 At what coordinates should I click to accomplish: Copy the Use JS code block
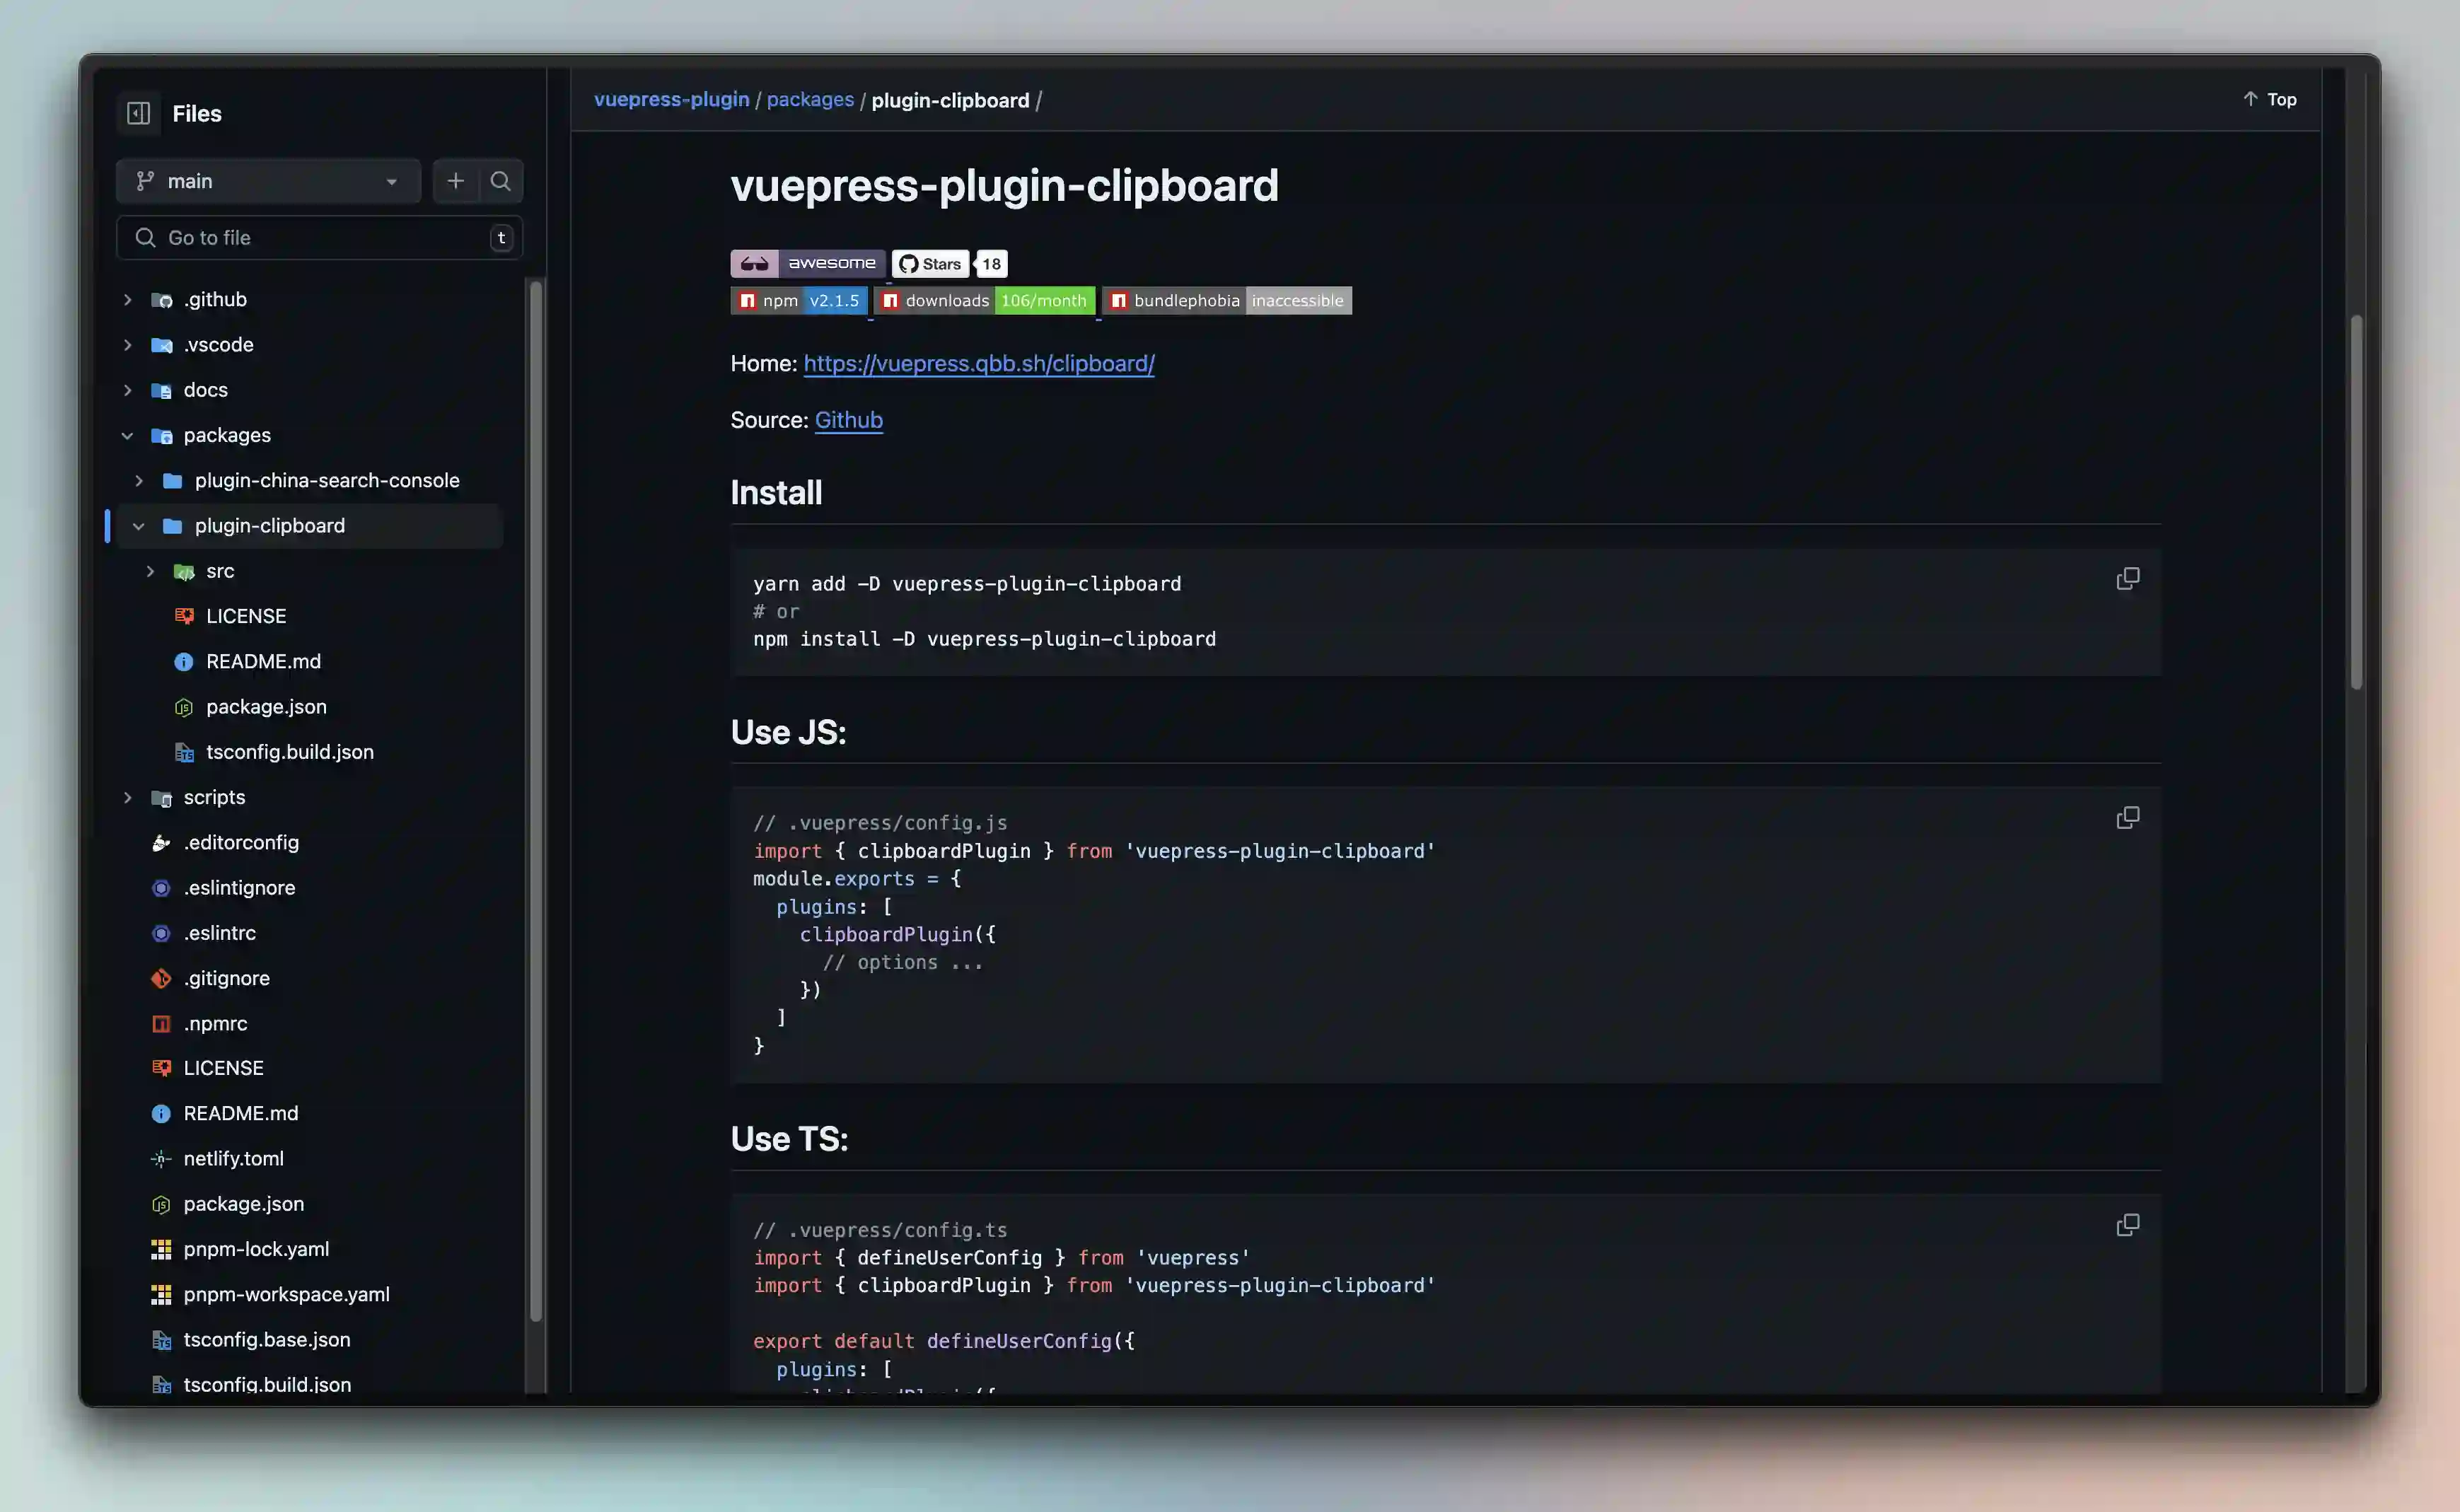2127,818
